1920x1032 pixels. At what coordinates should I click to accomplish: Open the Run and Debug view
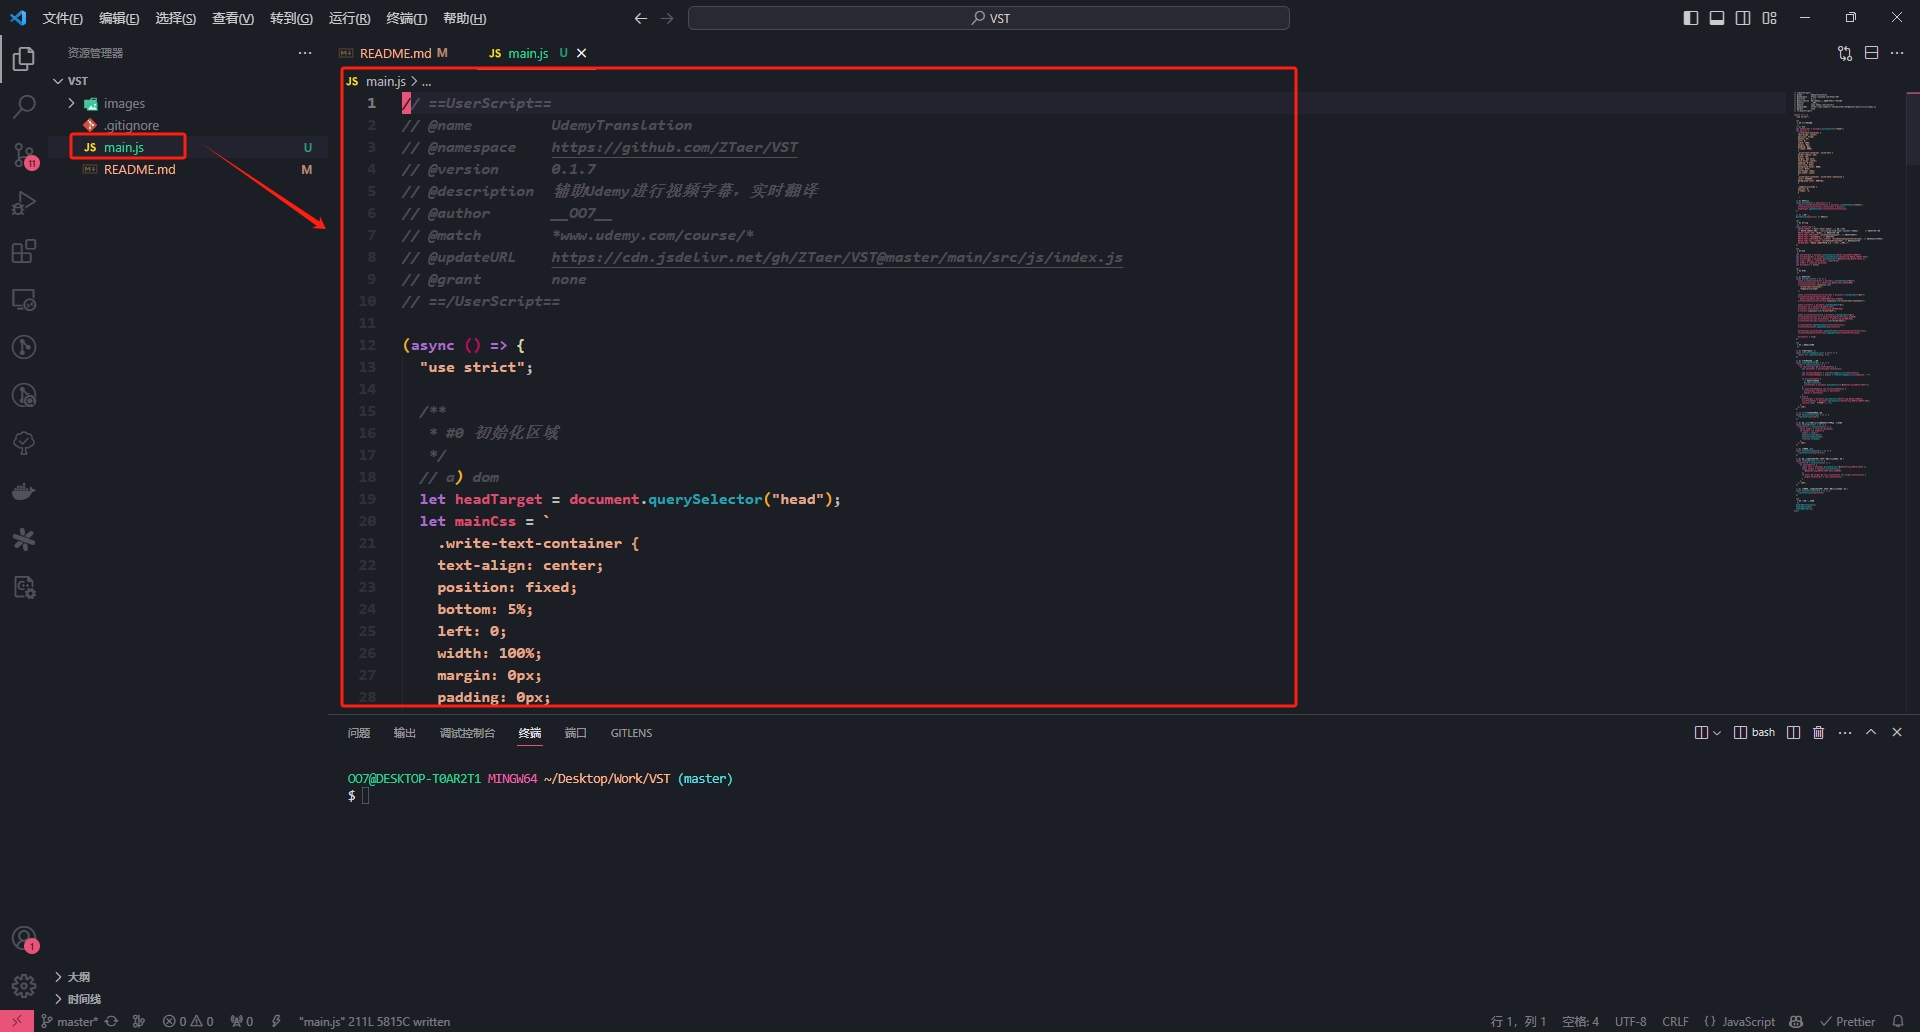point(24,203)
